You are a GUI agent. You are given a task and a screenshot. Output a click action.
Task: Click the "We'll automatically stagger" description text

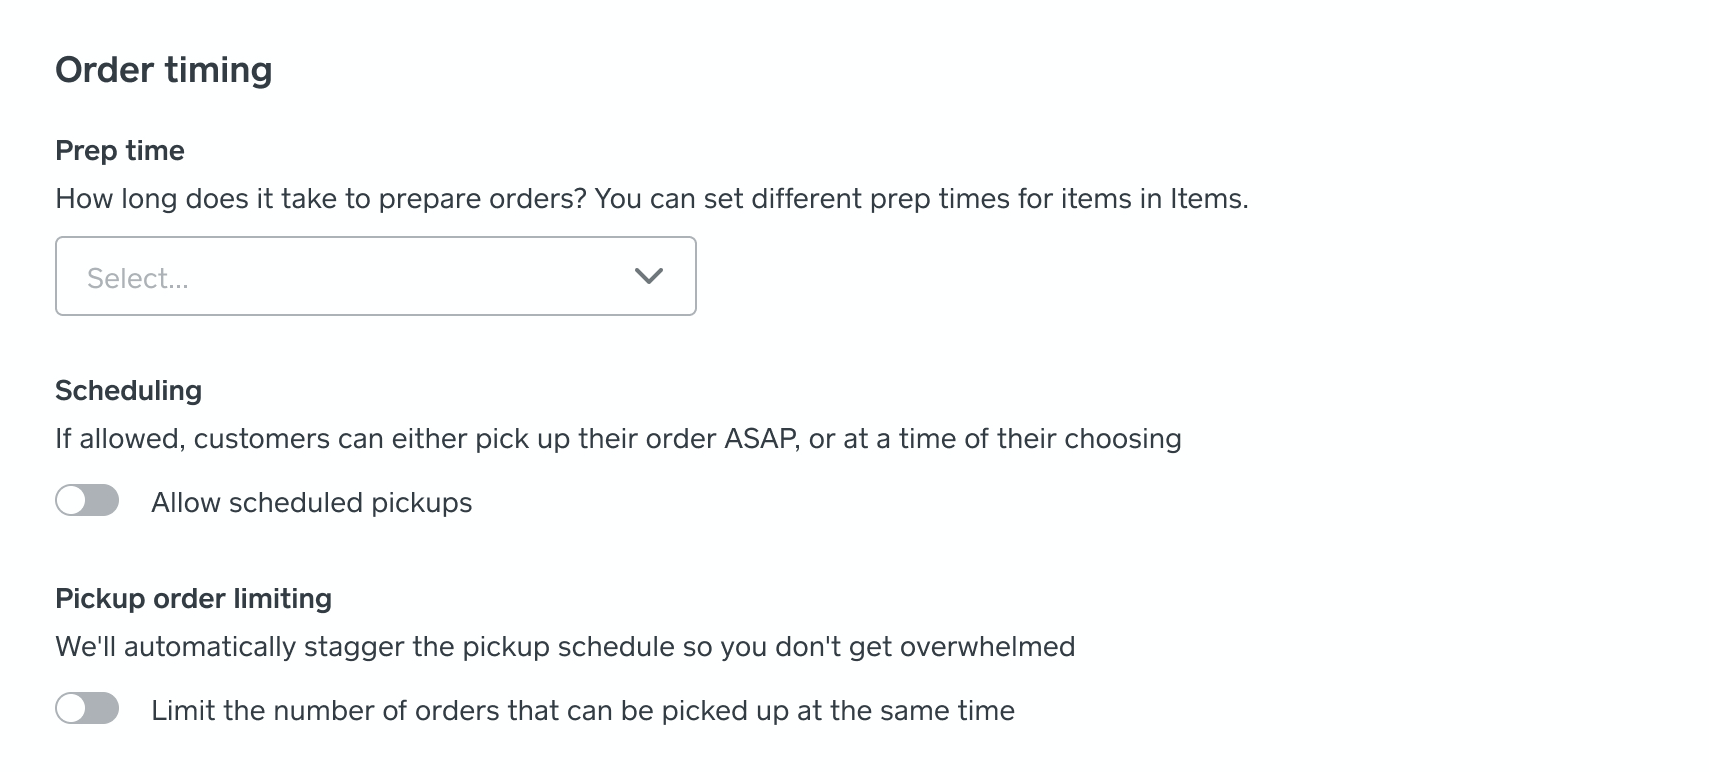[230, 646]
